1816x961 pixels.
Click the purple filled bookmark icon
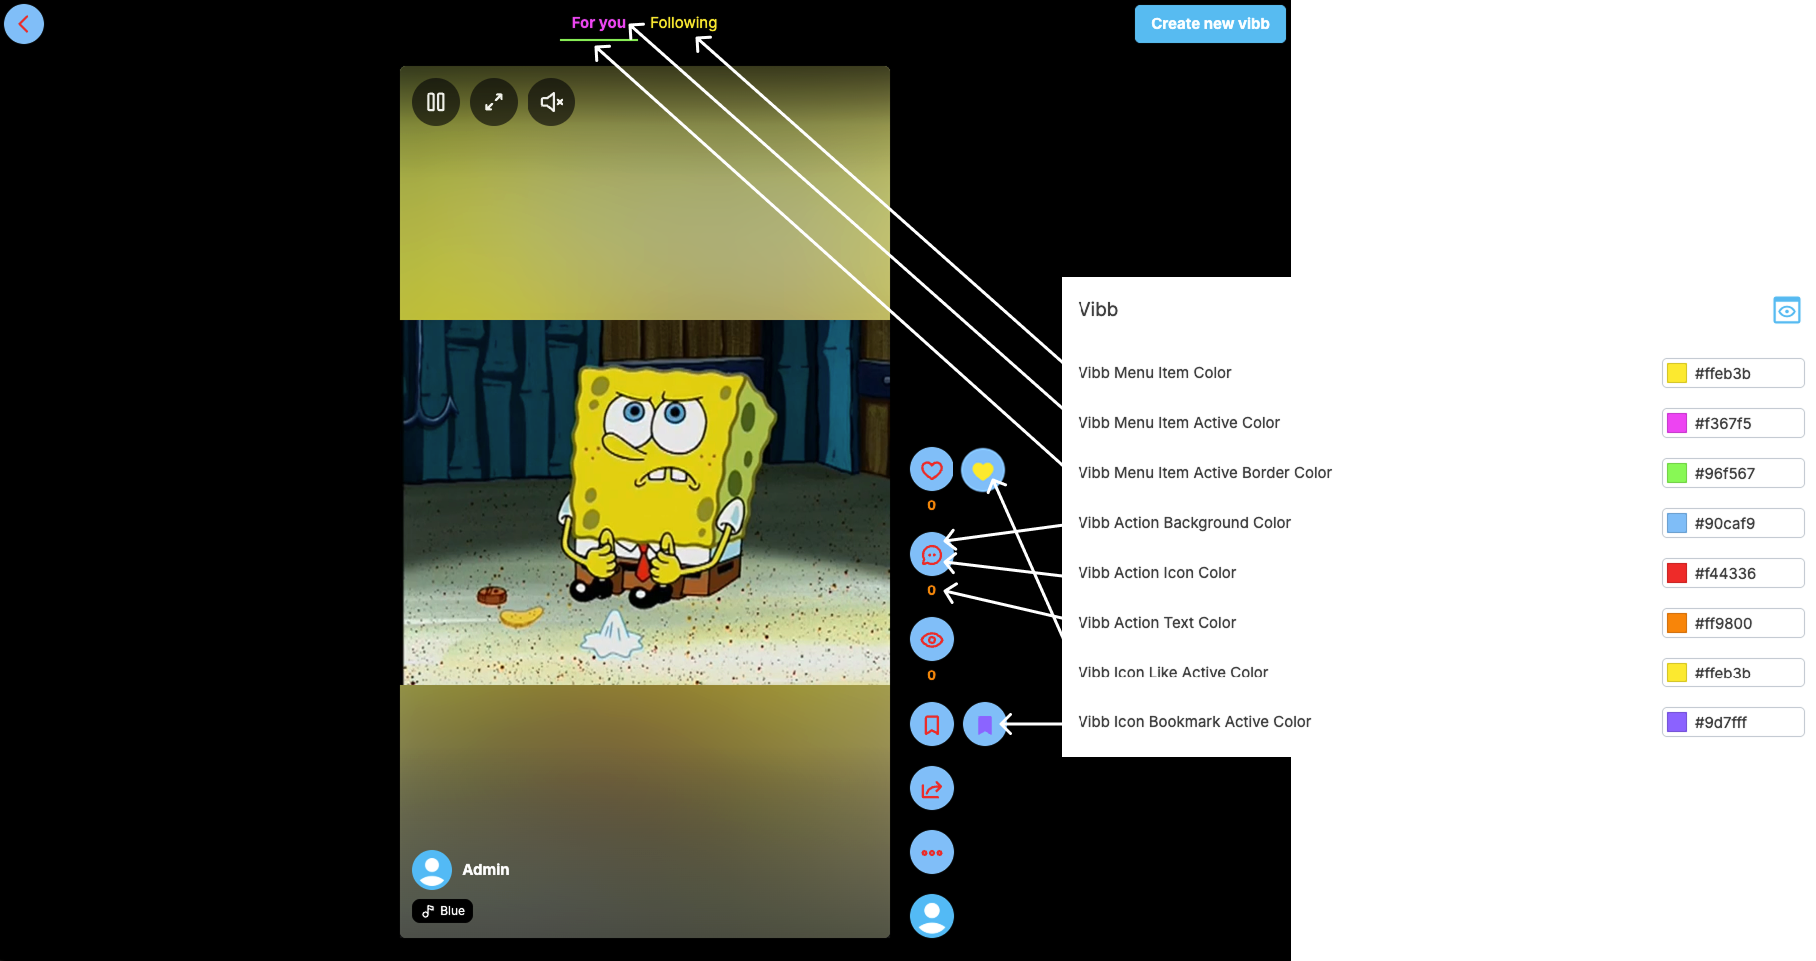click(x=984, y=724)
